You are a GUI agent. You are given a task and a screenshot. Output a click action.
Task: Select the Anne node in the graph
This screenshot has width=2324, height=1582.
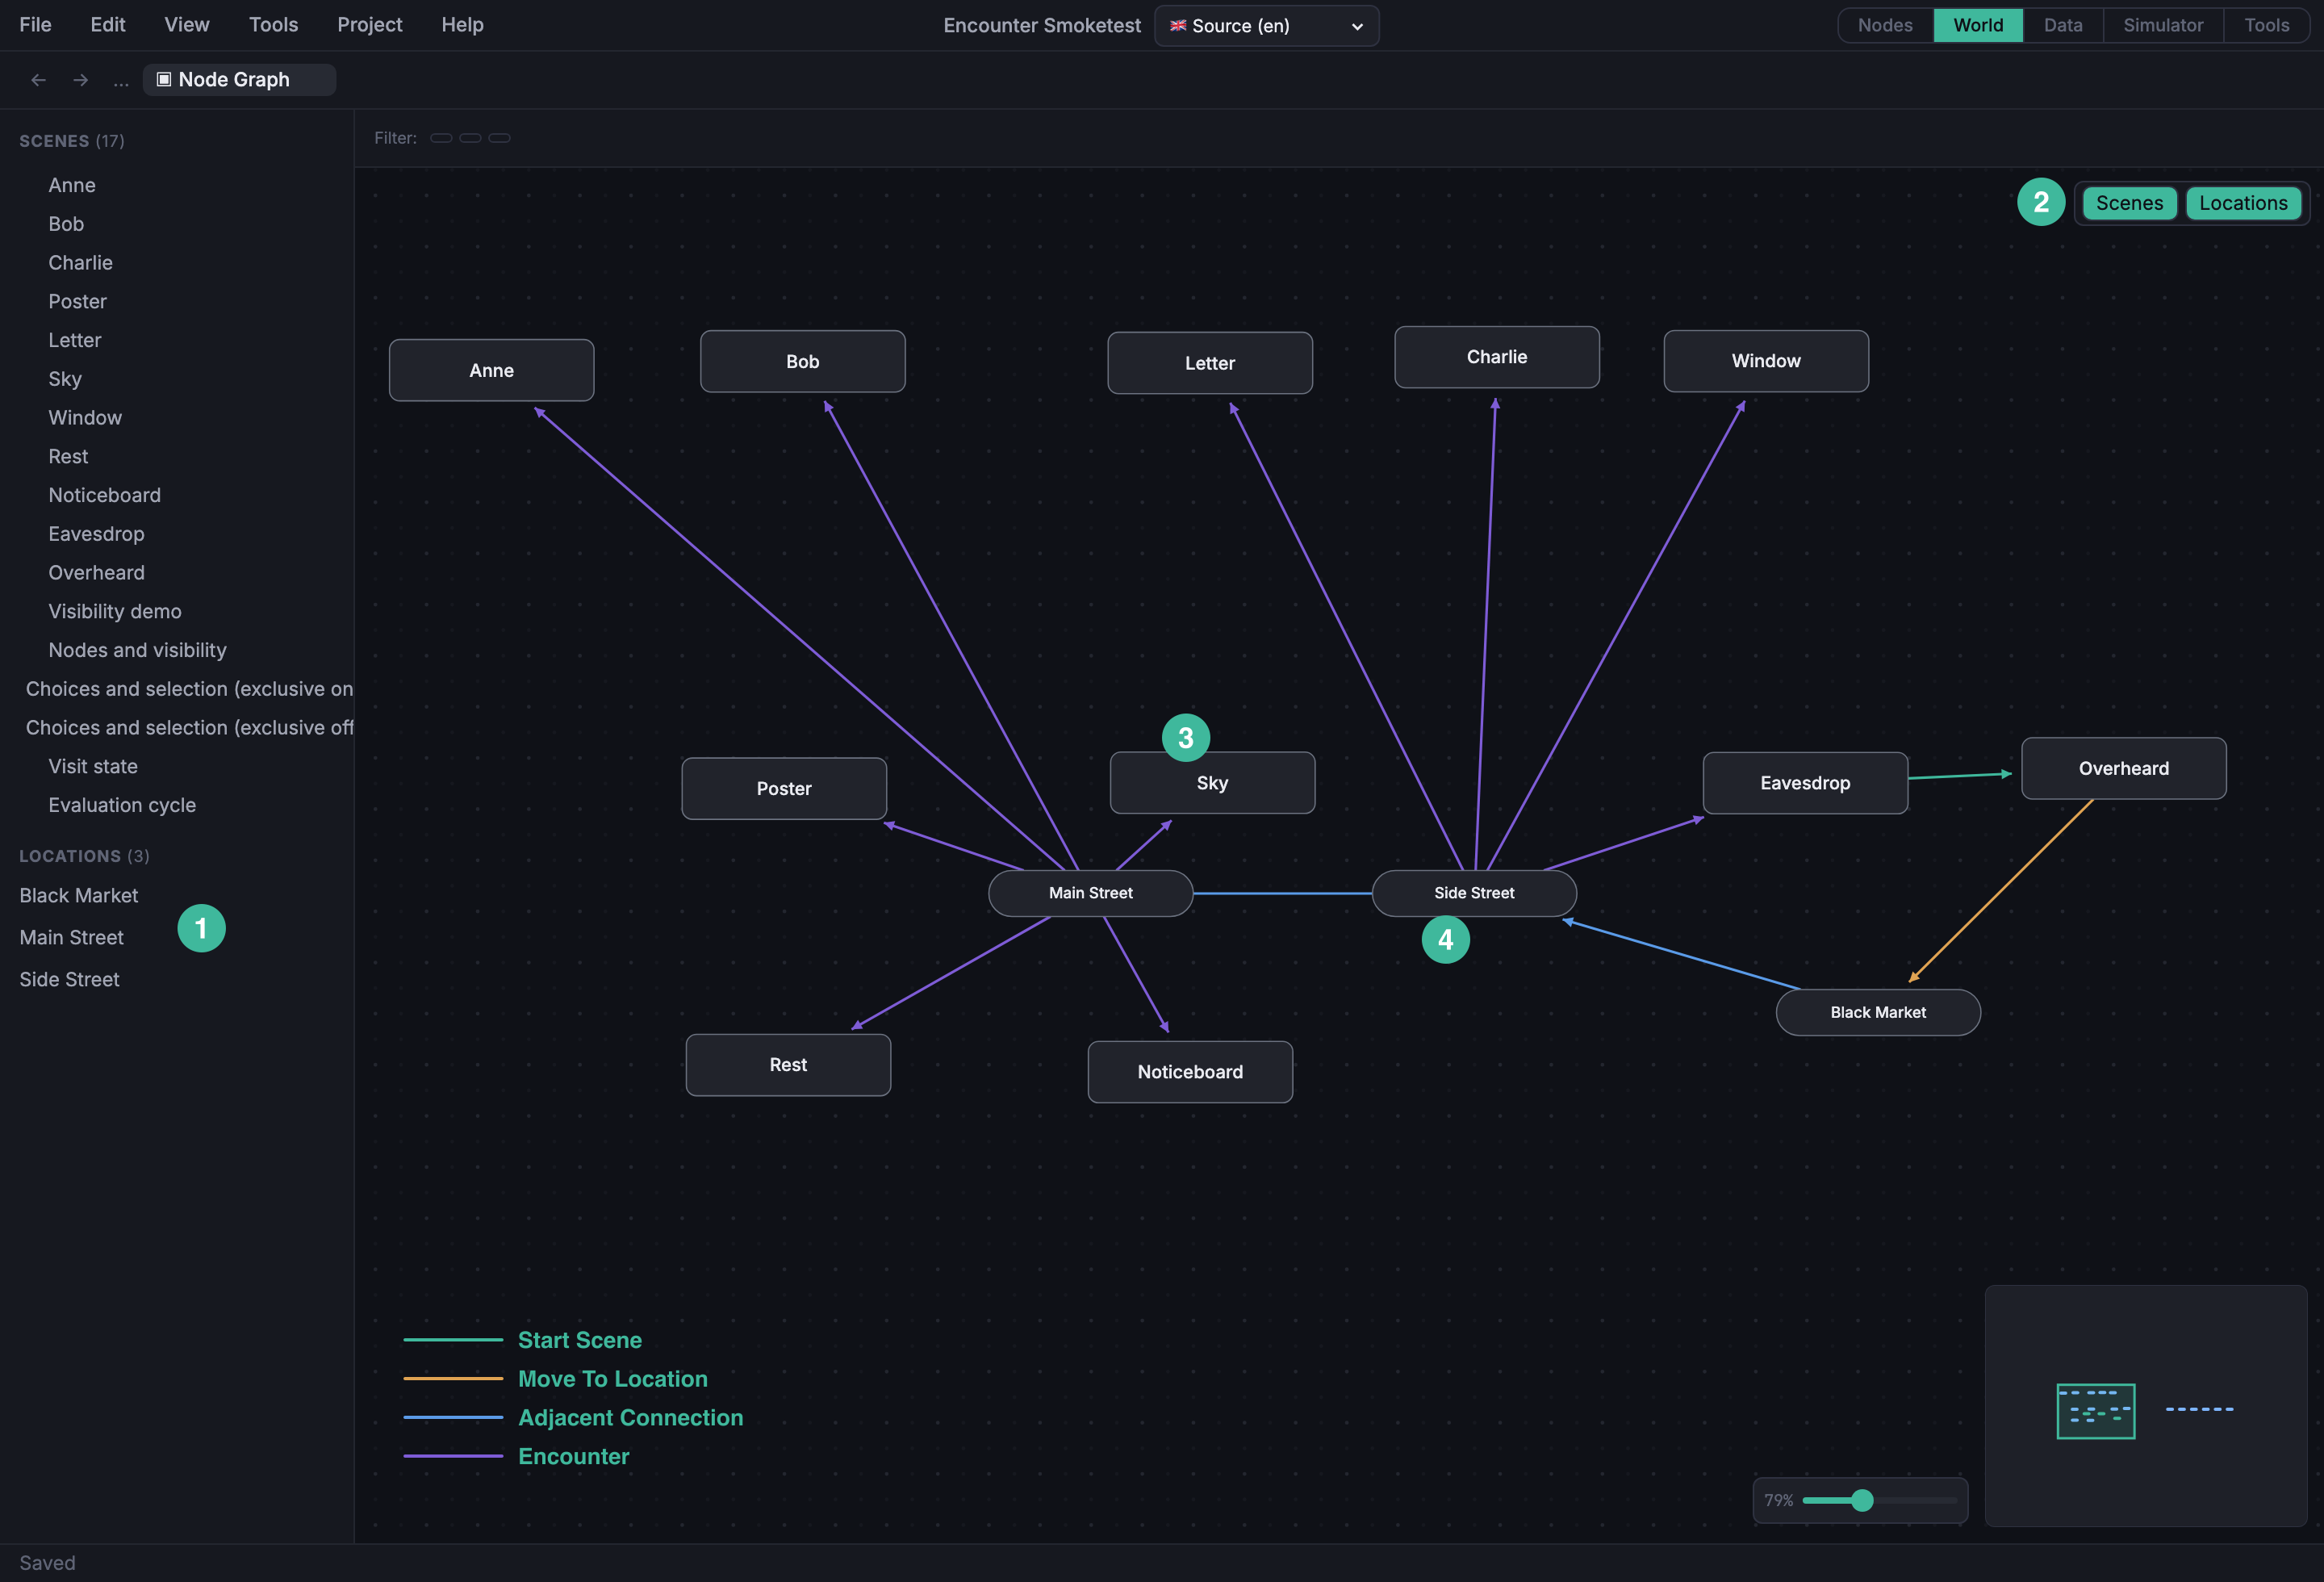point(491,370)
